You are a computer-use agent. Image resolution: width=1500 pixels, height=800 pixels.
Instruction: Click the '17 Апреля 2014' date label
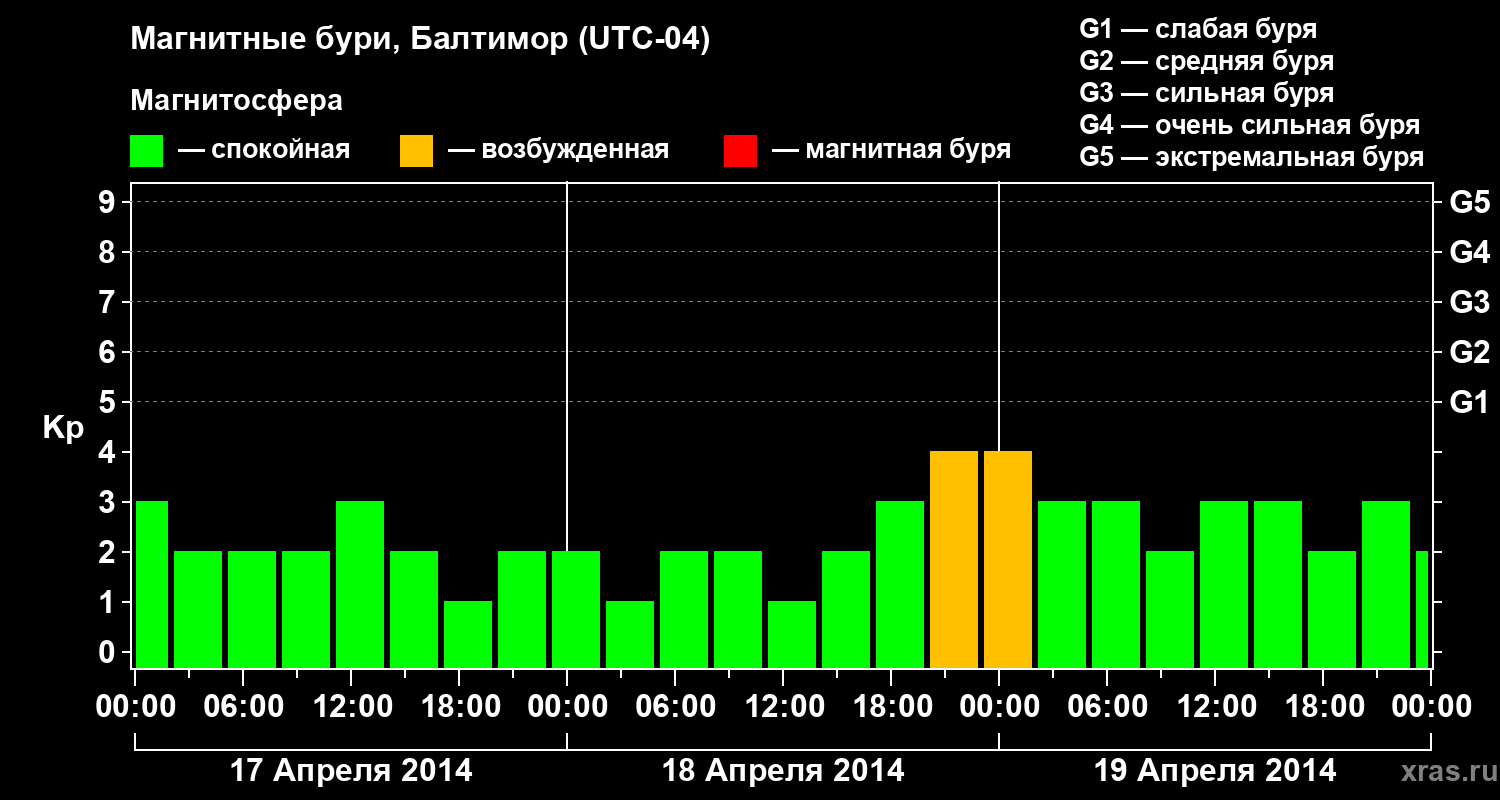[351, 771]
